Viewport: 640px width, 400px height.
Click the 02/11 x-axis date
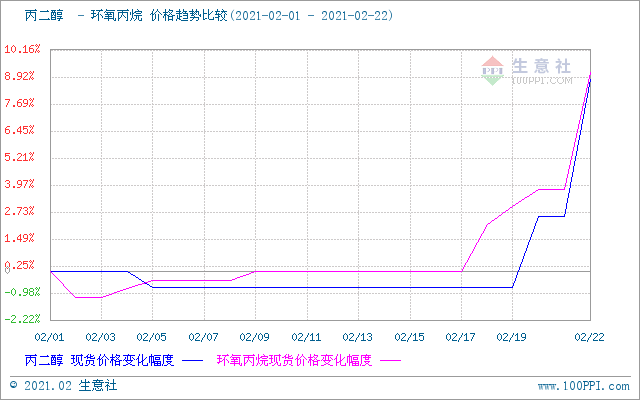[x=306, y=337]
